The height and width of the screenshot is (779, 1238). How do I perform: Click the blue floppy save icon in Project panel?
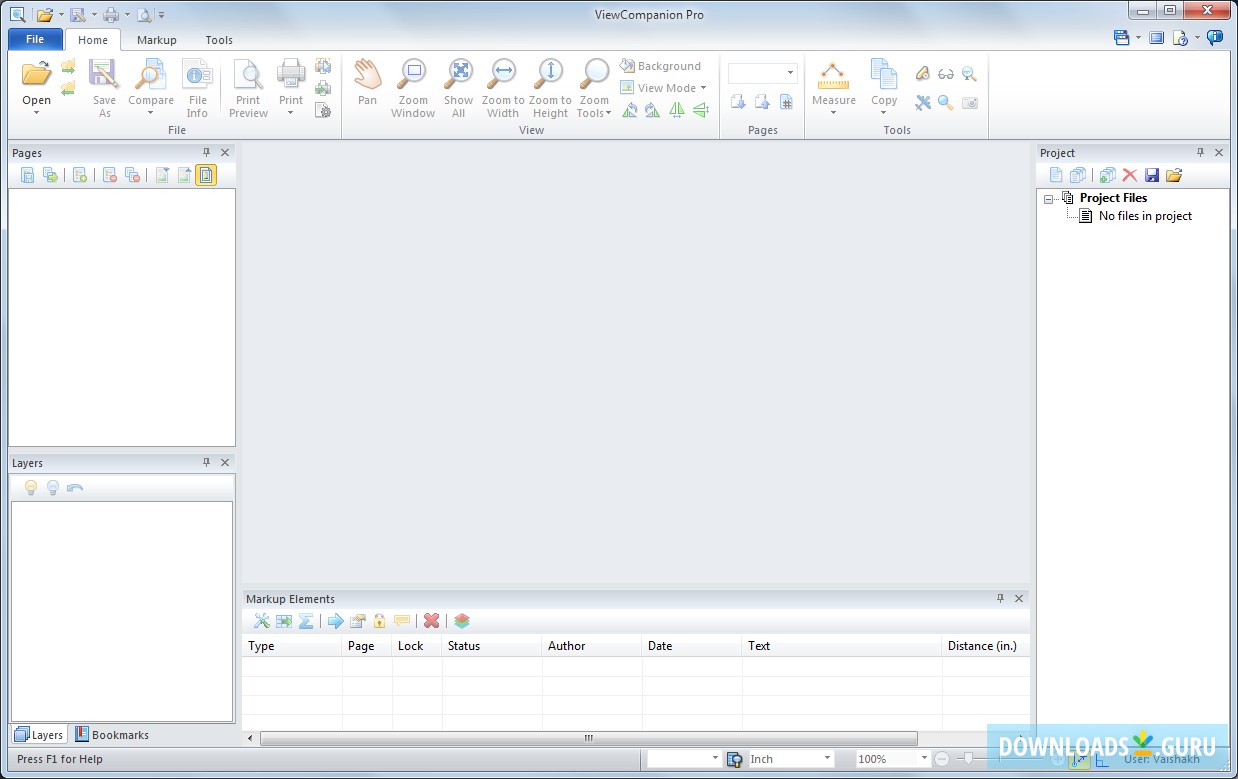pyautogui.click(x=1152, y=175)
